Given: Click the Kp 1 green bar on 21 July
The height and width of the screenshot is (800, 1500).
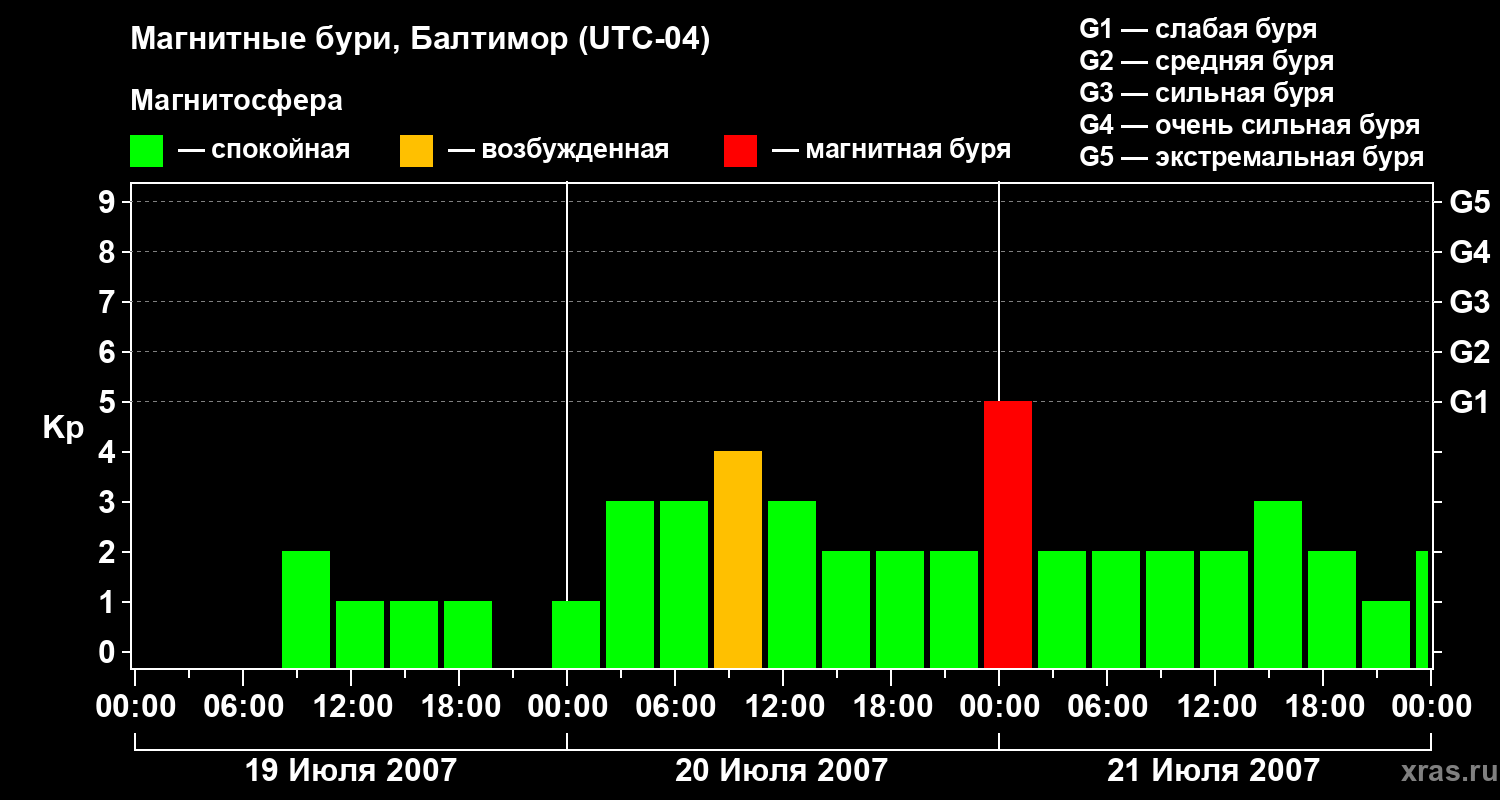Looking at the screenshot, I should (x=1386, y=635).
